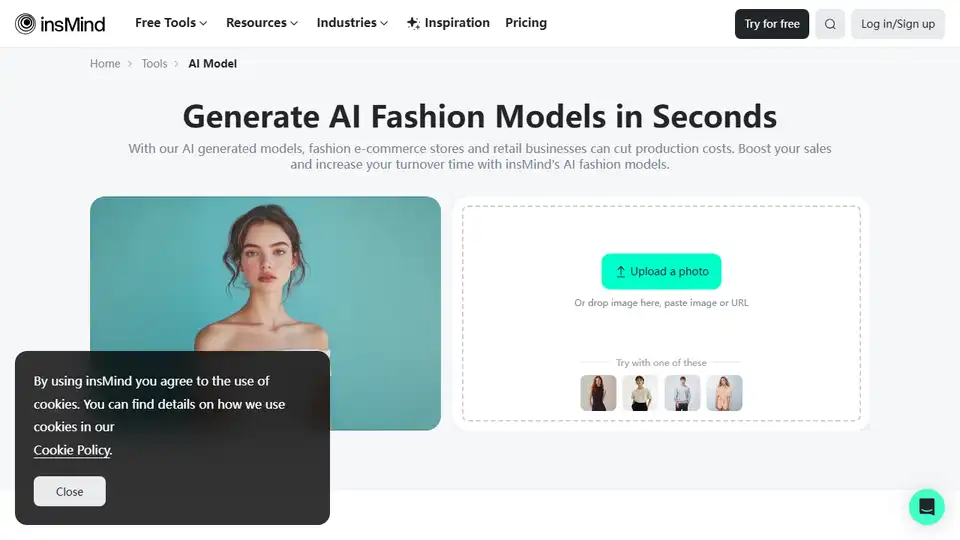The height and width of the screenshot is (540, 960).
Task: Click the AI Model breadcrumb text
Action: pos(212,64)
